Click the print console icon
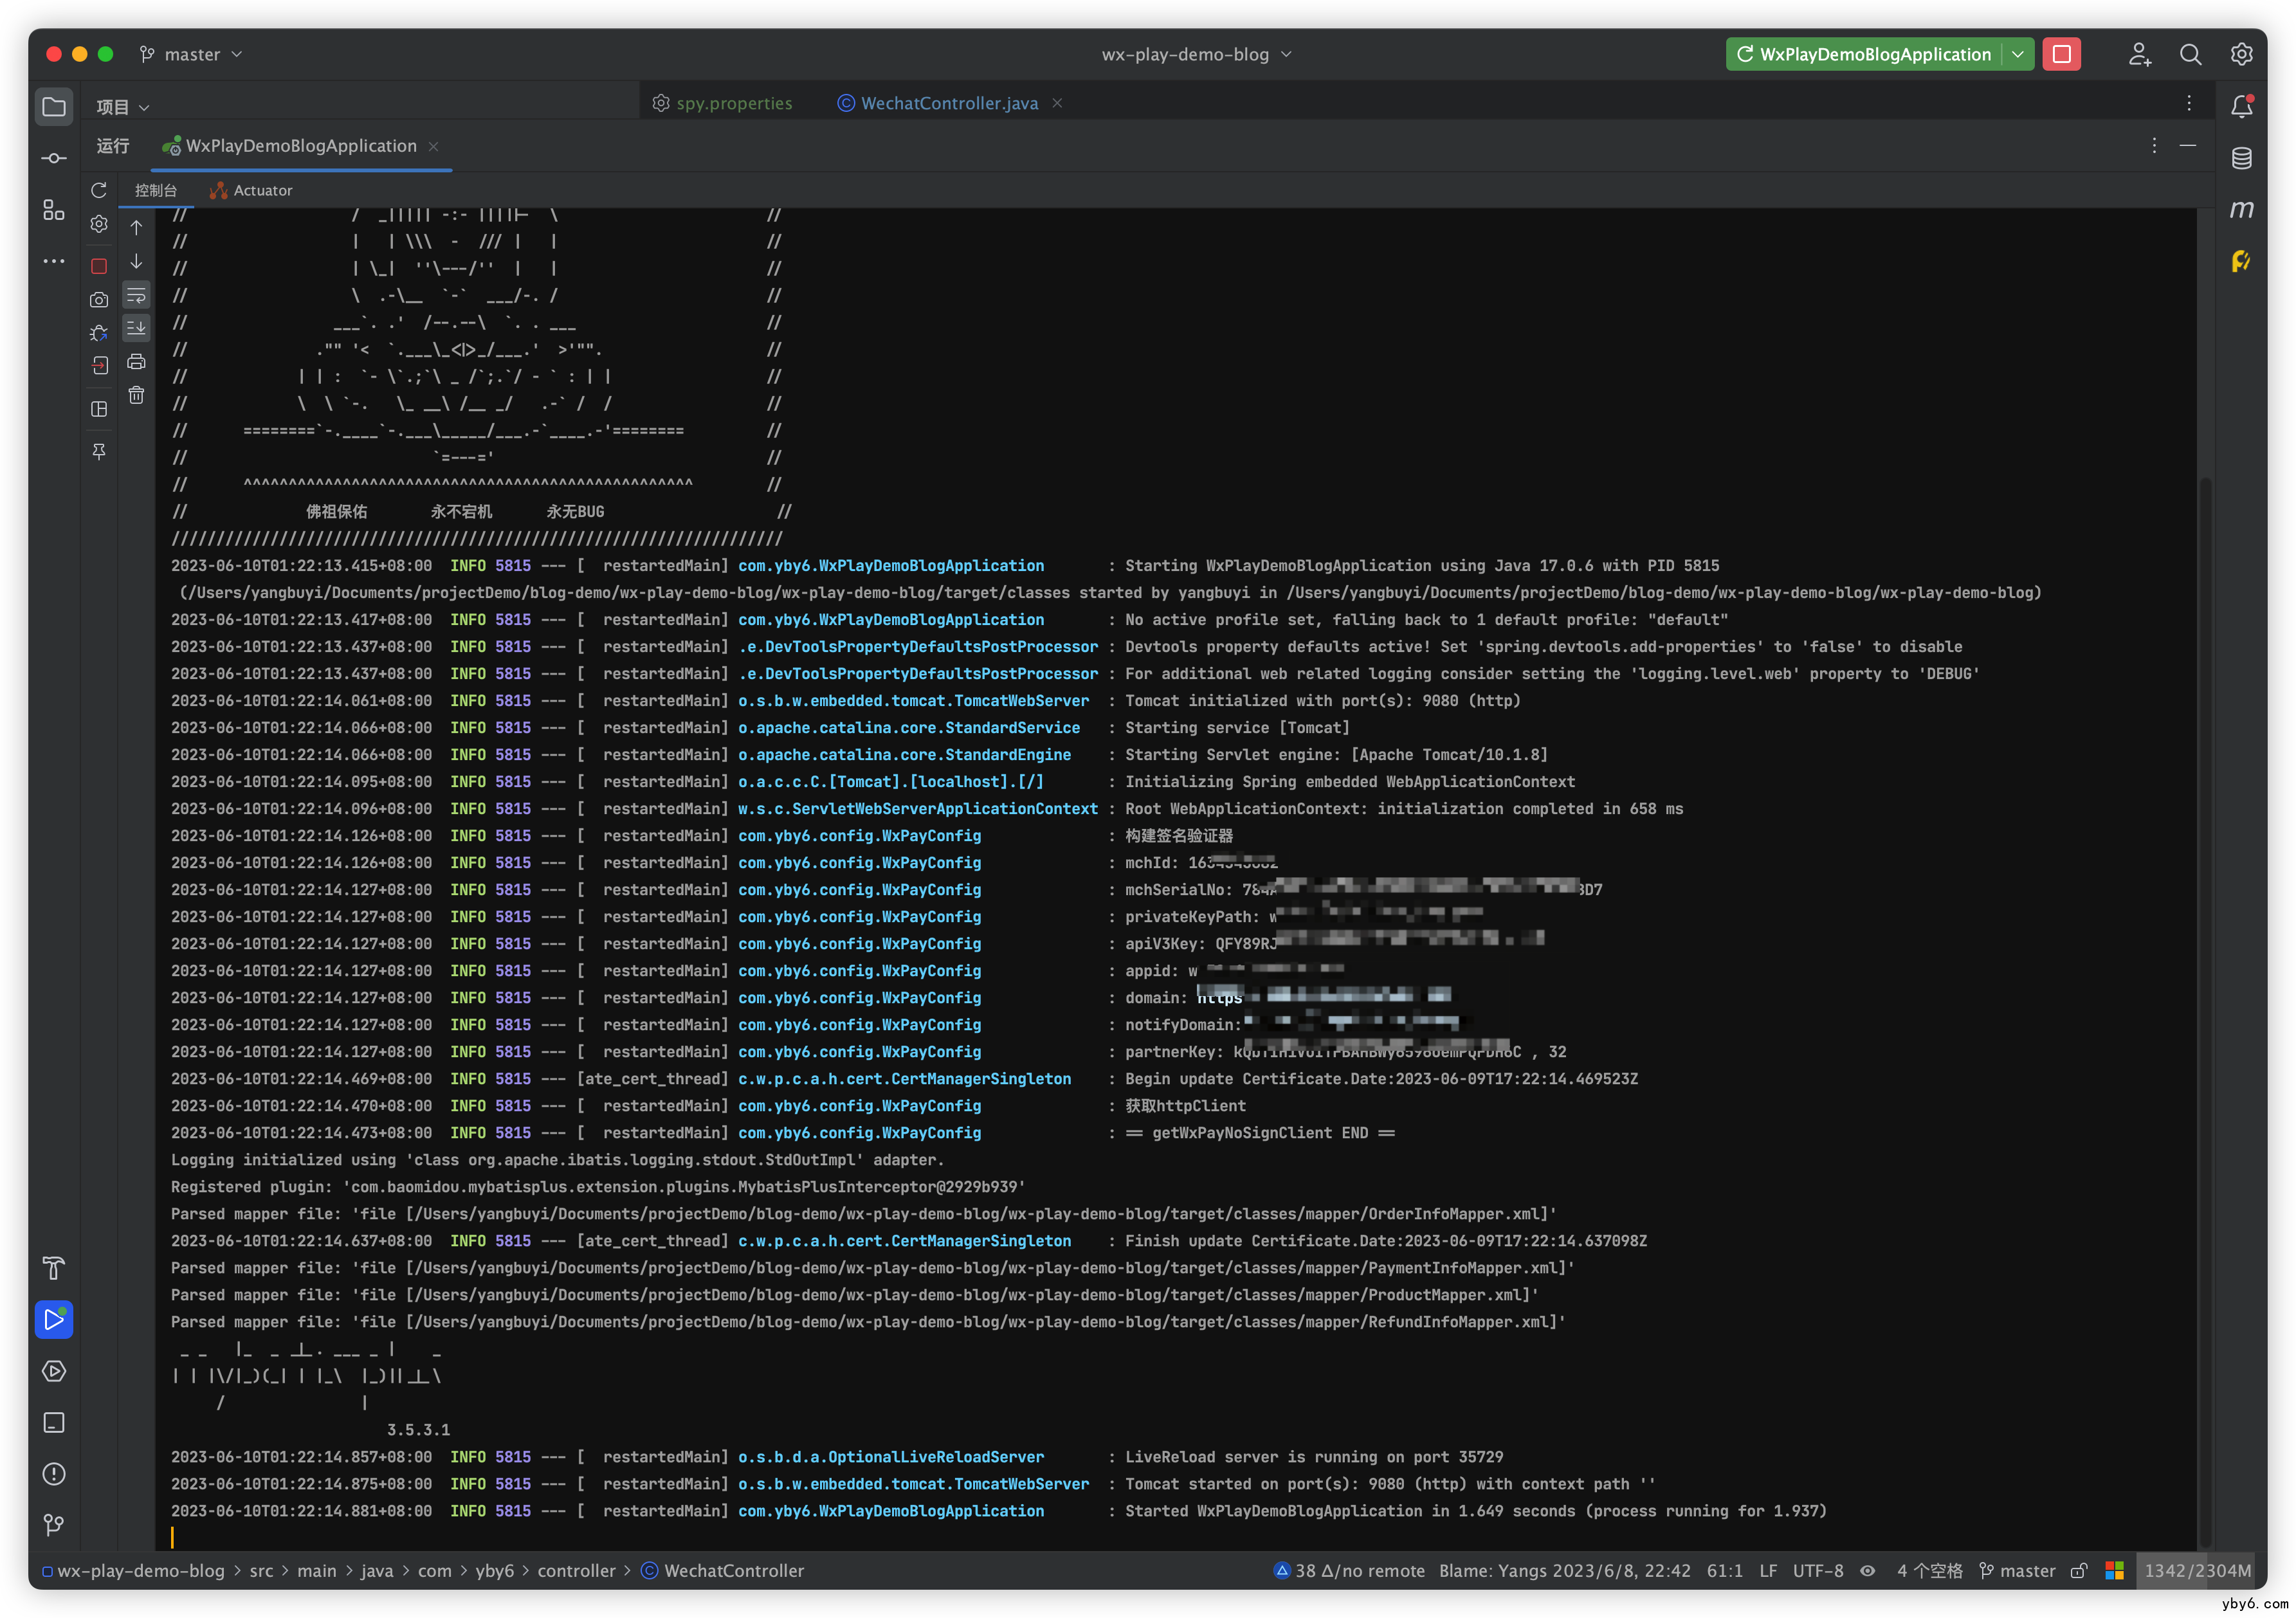The image size is (2296, 1618). tap(136, 362)
